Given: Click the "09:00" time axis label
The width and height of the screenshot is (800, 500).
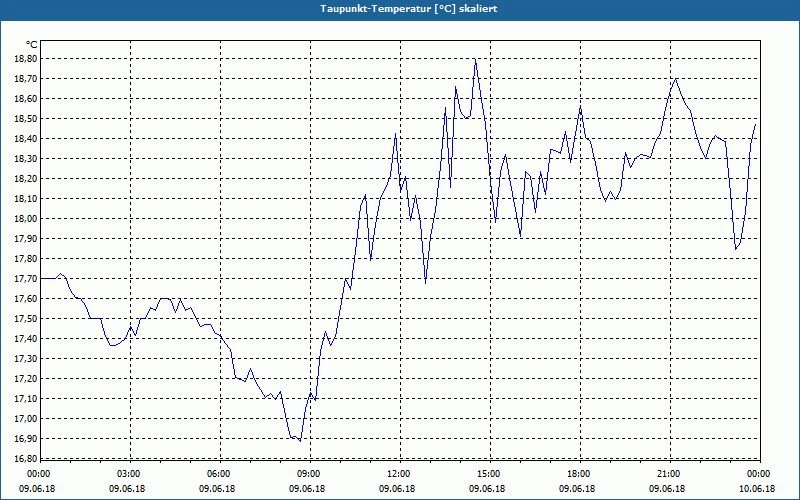Looking at the screenshot, I should [x=310, y=474].
